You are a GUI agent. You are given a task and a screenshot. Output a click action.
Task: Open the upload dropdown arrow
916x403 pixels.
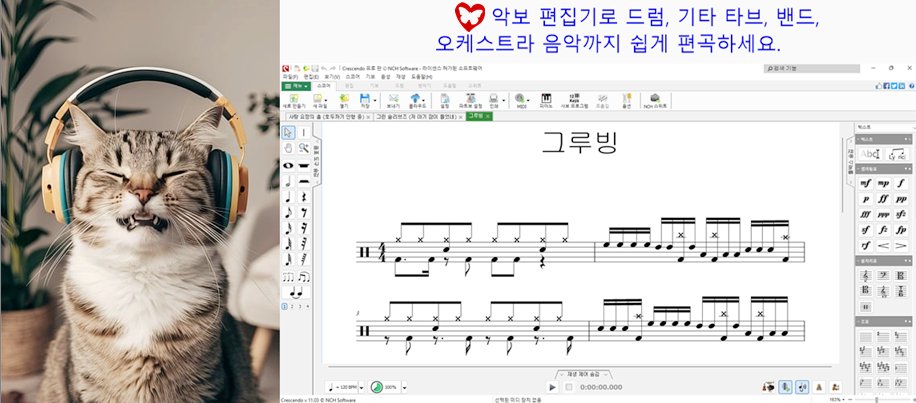click(x=423, y=100)
